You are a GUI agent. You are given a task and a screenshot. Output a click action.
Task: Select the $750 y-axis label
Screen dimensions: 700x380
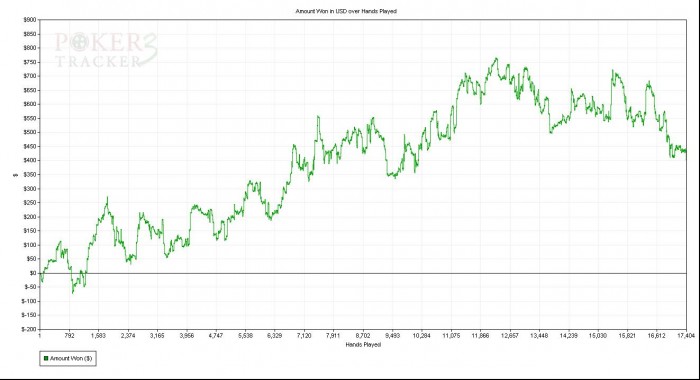click(30, 62)
